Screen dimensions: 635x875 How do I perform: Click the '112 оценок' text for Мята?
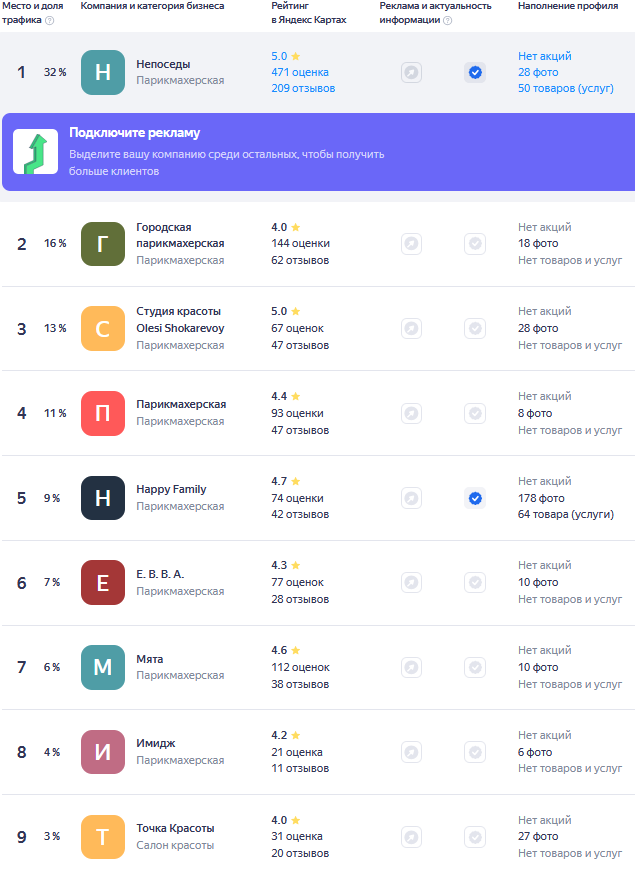[x=300, y=667]
